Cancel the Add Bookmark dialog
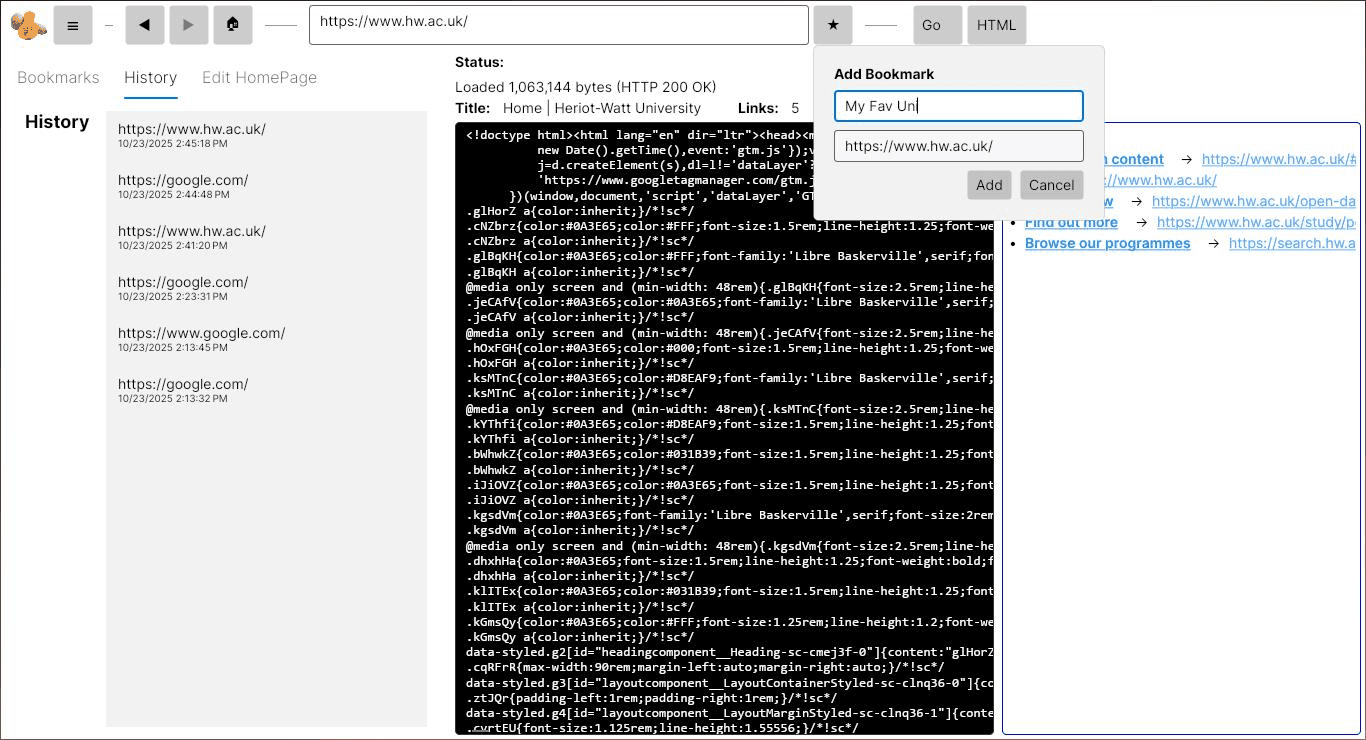This screenshot has height=740, width=1366. point(1052,185)
